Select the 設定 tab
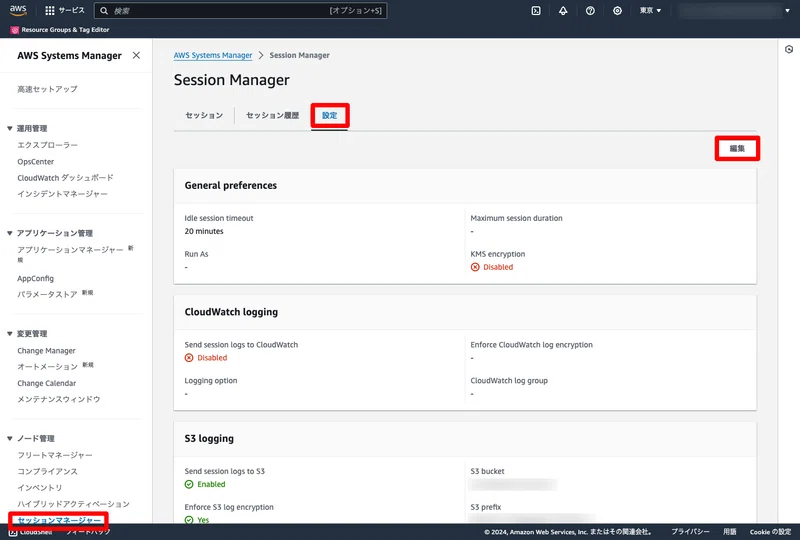Image resolution: width=800 pixels, height=540 pixels. click(x=330, y=115)
